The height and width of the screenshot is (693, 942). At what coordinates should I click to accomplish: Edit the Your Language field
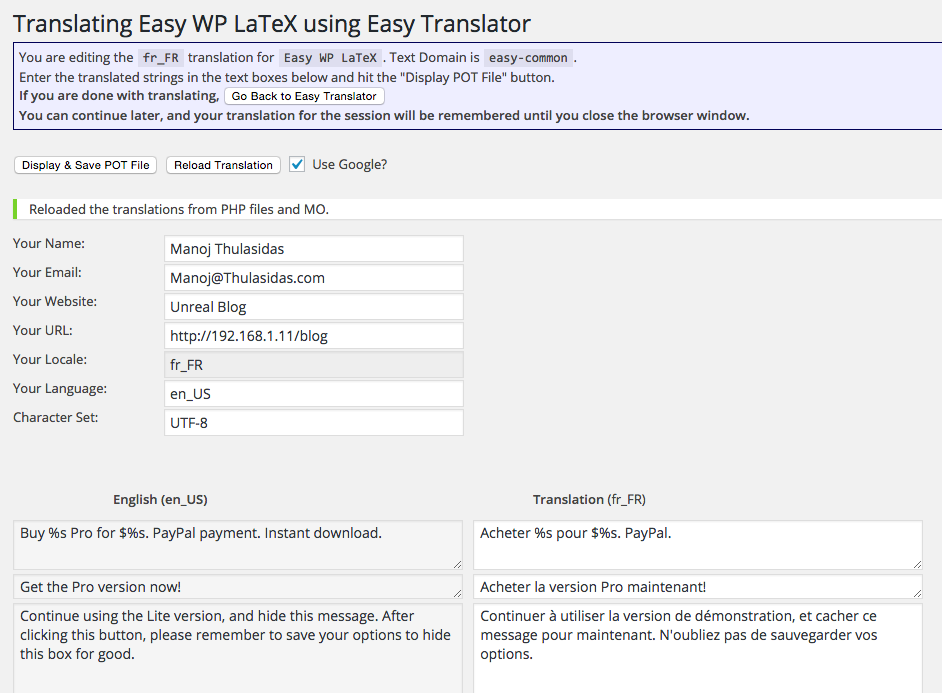pyautogui.click(x=314, y=393)
